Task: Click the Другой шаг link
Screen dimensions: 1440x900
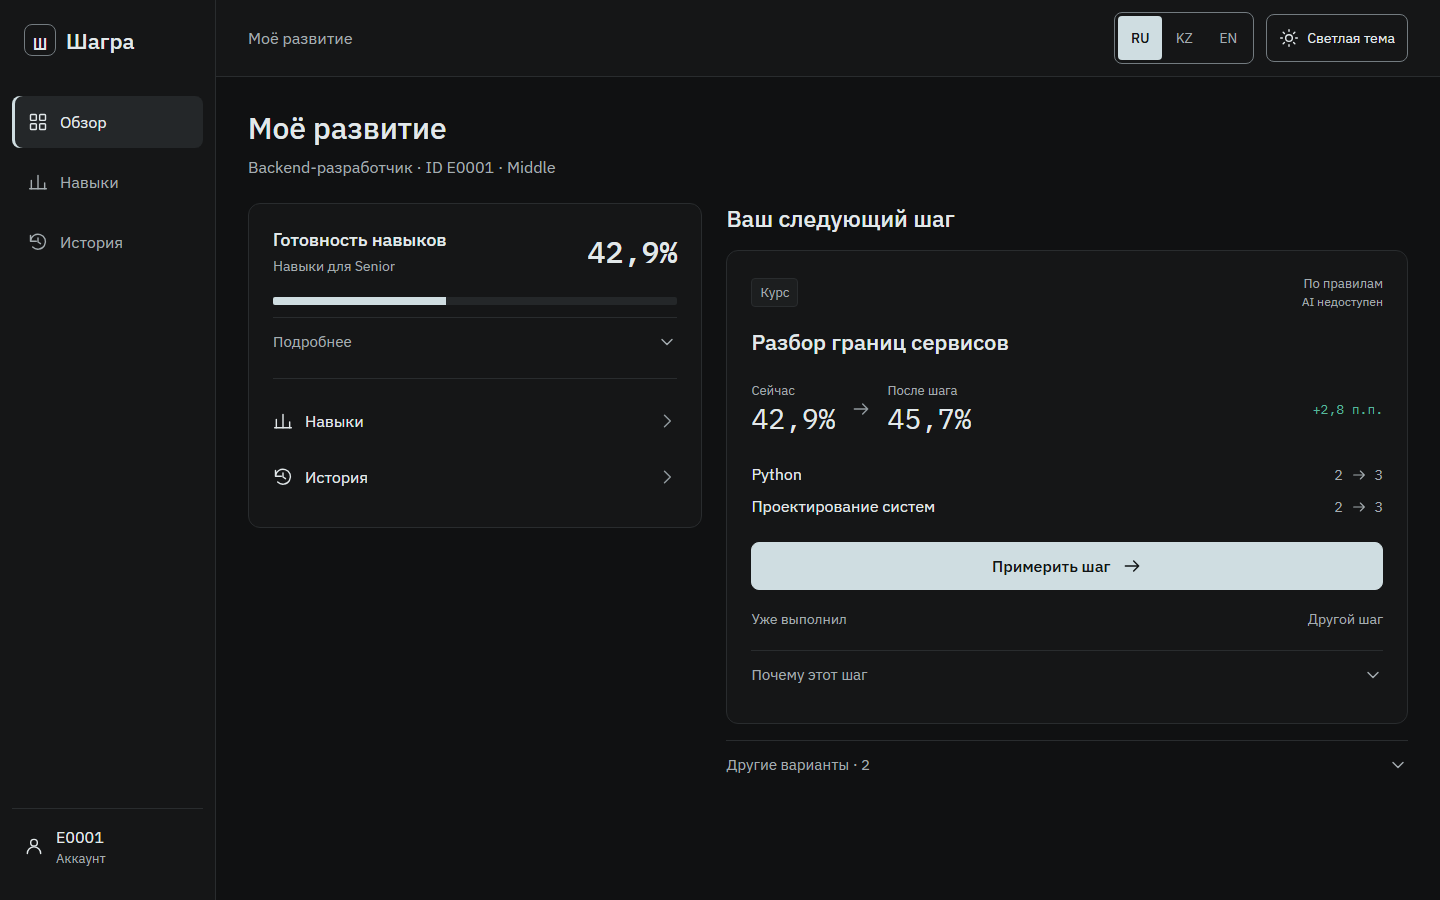Action: point(1345,620)
